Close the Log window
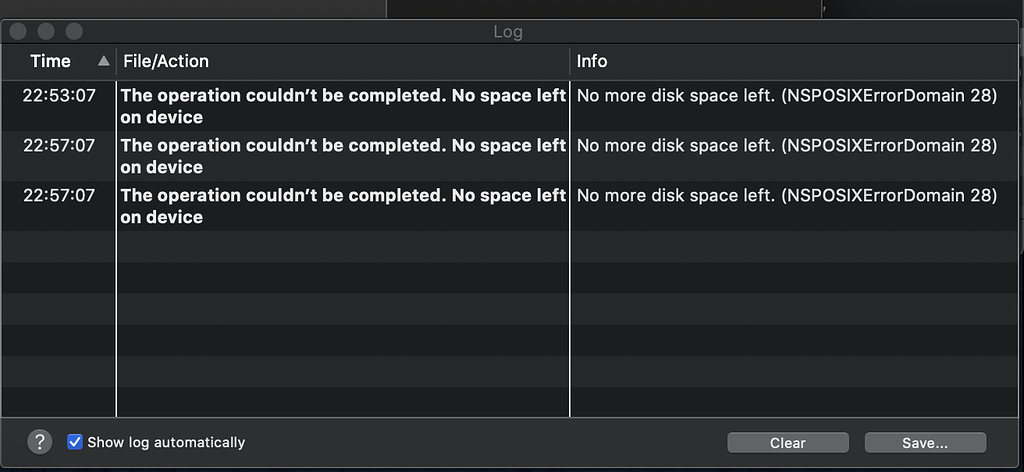The height and width of the screenshot is (472, 1024). (x=18, y=31)
